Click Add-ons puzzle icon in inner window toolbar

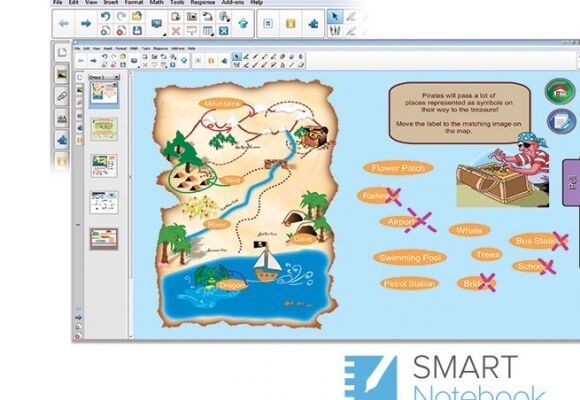(x=224, y=60)
